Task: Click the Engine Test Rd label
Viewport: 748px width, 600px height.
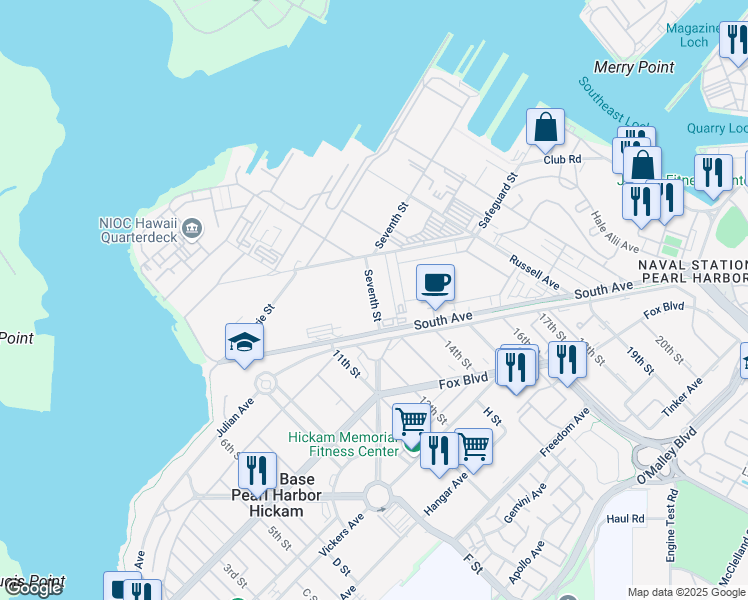Action: coord(671,525)
